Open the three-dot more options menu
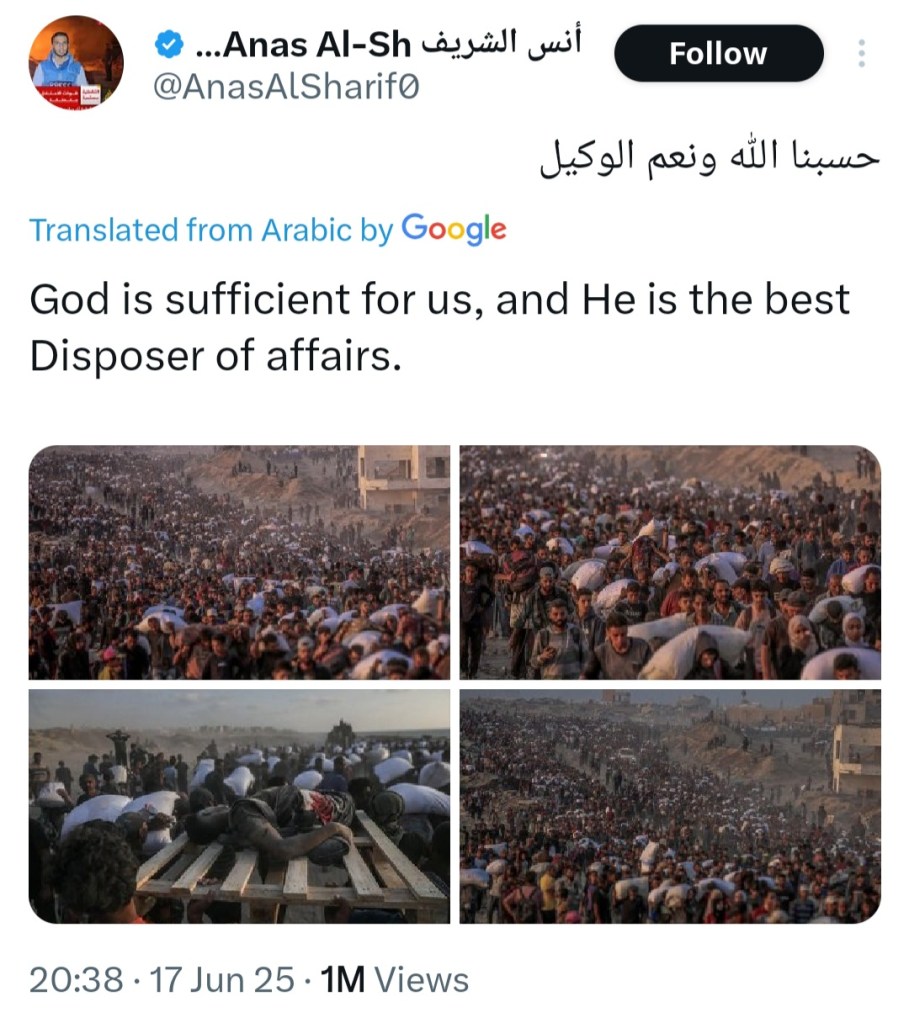This screenshot has width=909, height=1023. pos(862,53)
